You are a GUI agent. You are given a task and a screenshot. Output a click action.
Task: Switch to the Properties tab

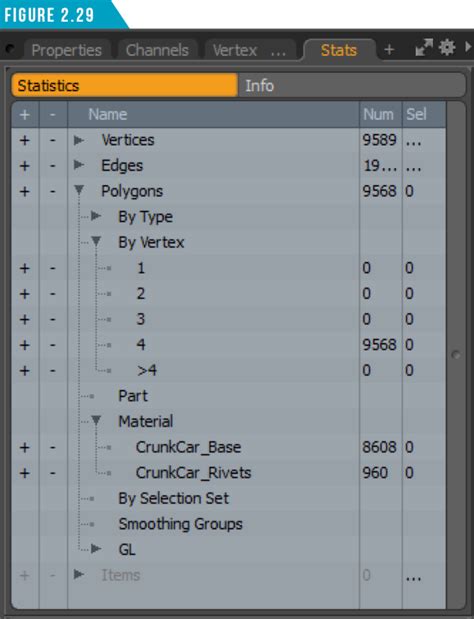pyautogui.click(x=66, y=50)
